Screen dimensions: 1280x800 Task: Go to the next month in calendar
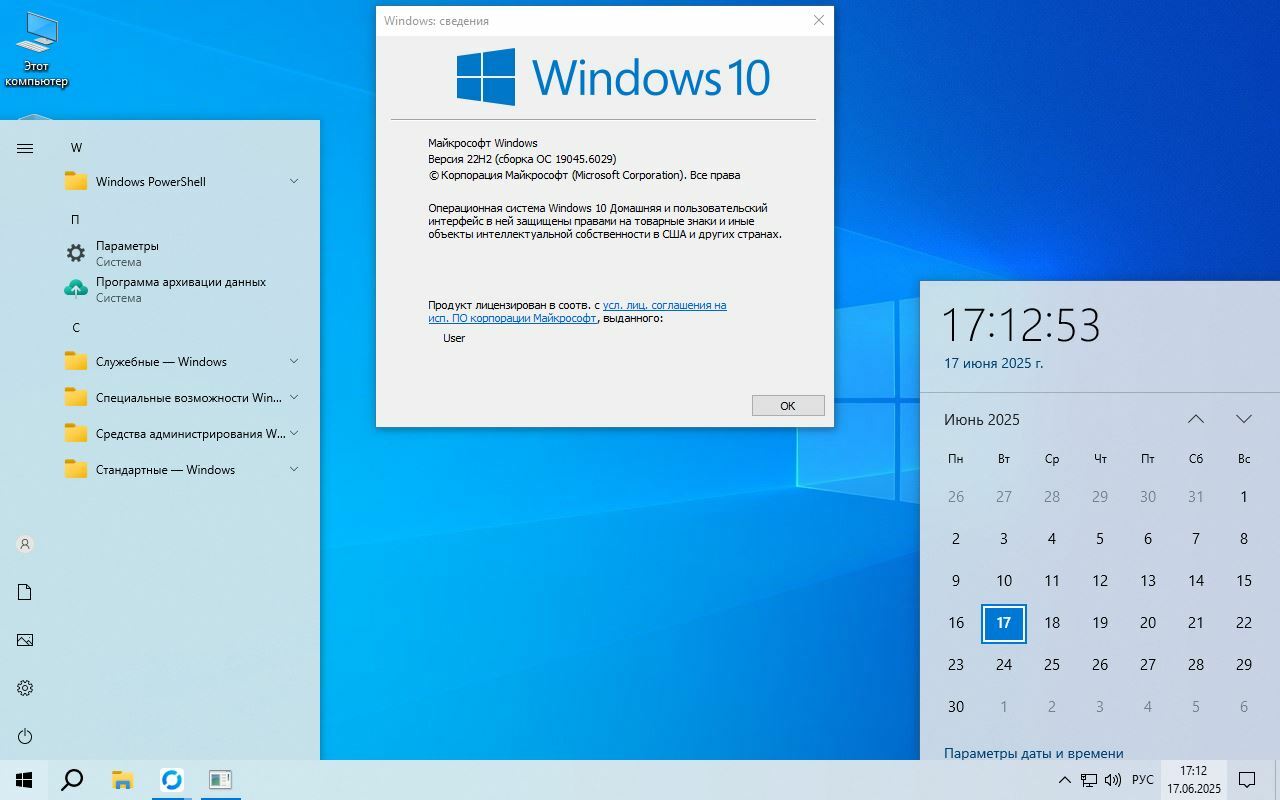click(x=1243, y=419)
